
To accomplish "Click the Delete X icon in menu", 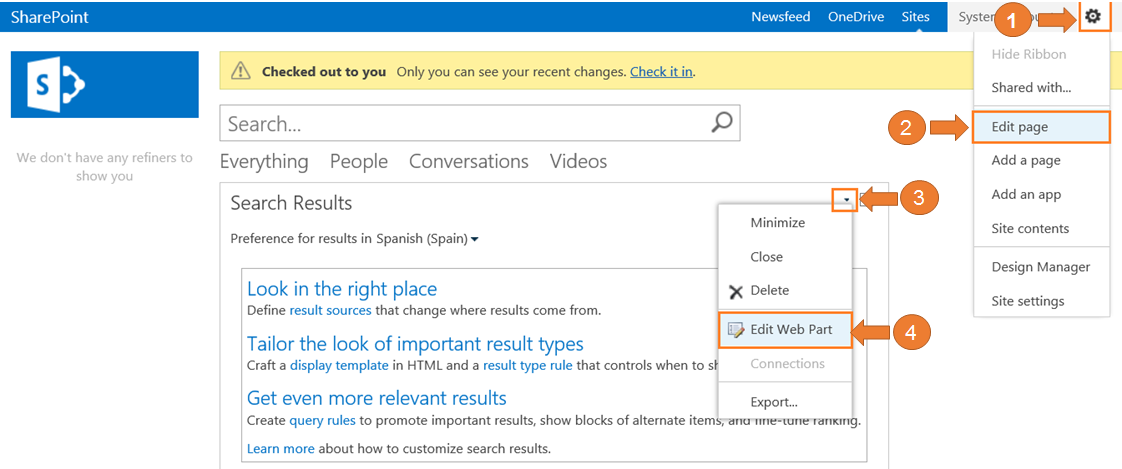I will point(736,292).
